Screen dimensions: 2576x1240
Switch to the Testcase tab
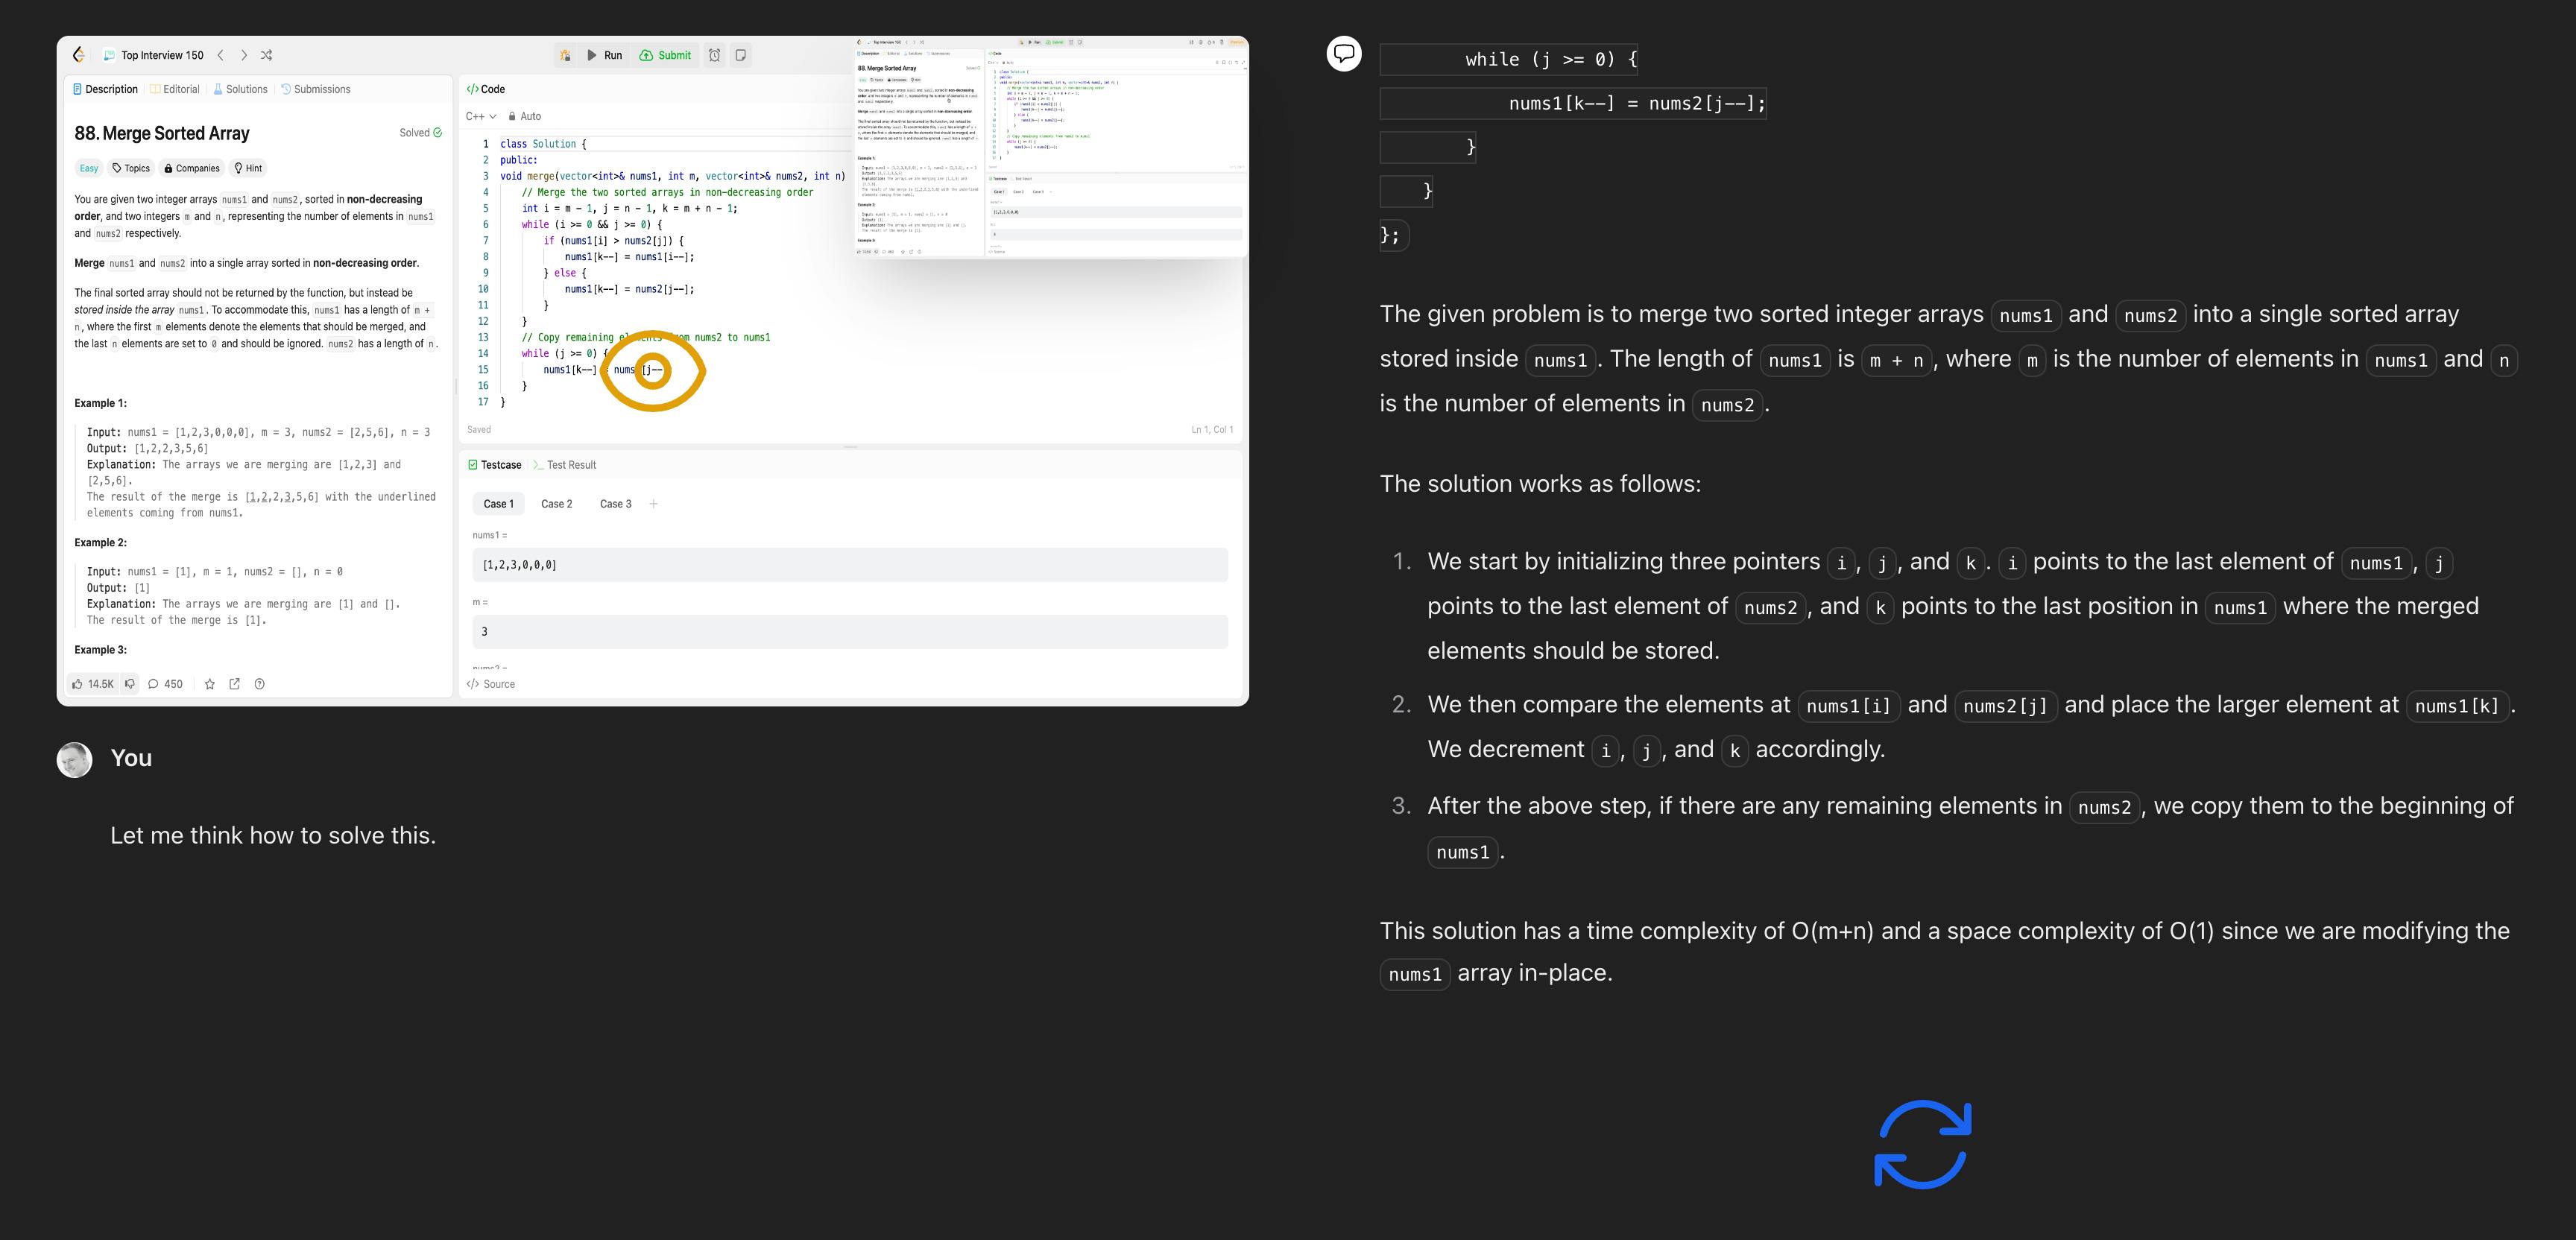coord(495,465)
